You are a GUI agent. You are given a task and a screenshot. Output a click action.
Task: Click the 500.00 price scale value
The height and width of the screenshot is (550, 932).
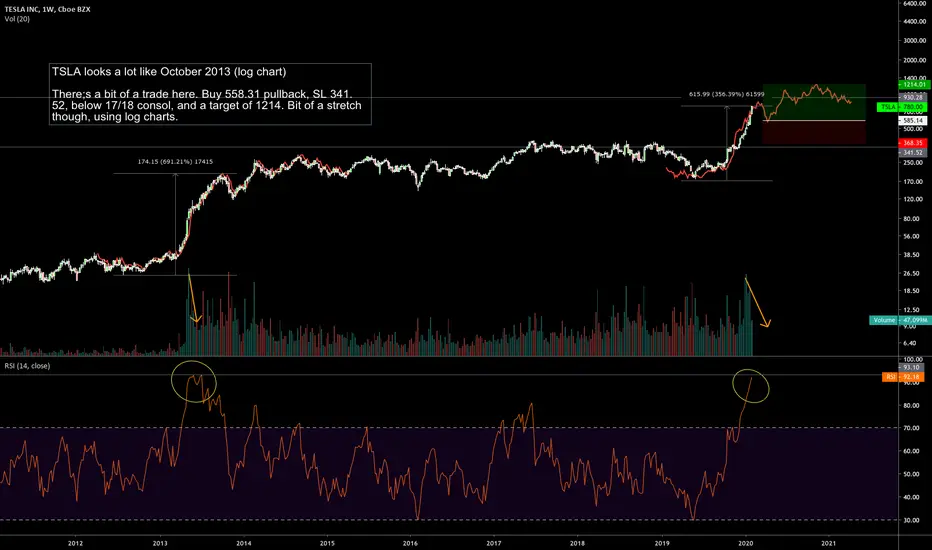point(914,129)
